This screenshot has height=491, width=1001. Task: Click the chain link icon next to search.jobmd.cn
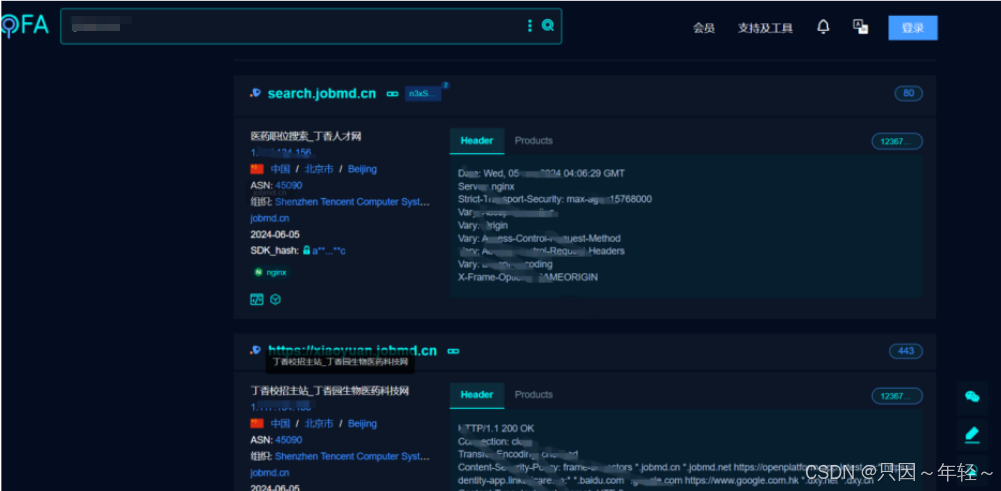point(392,94)
